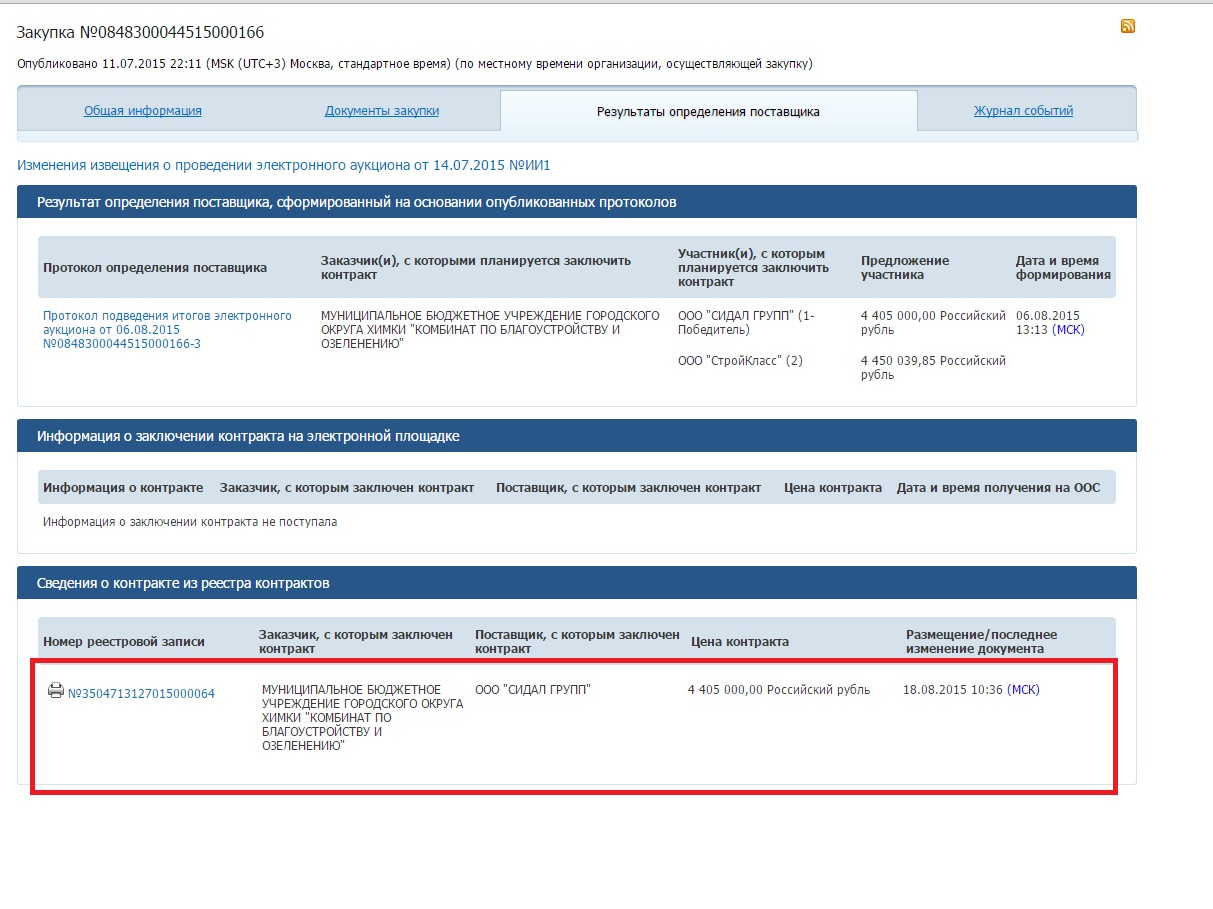Viewport: 1213px width, 909px height.
Task: Click the Закупка №0848300044515000166 heading
Action: (141, 33)
